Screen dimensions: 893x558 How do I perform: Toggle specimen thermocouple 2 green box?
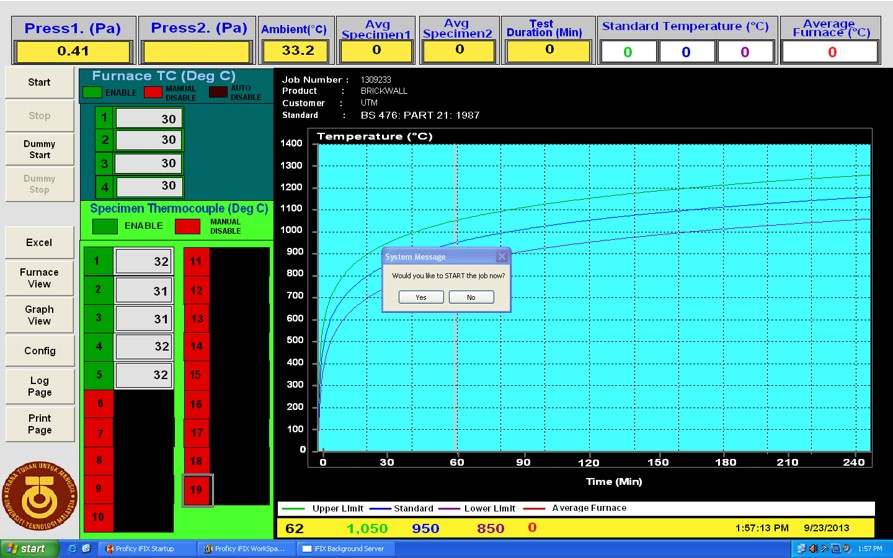99,290
